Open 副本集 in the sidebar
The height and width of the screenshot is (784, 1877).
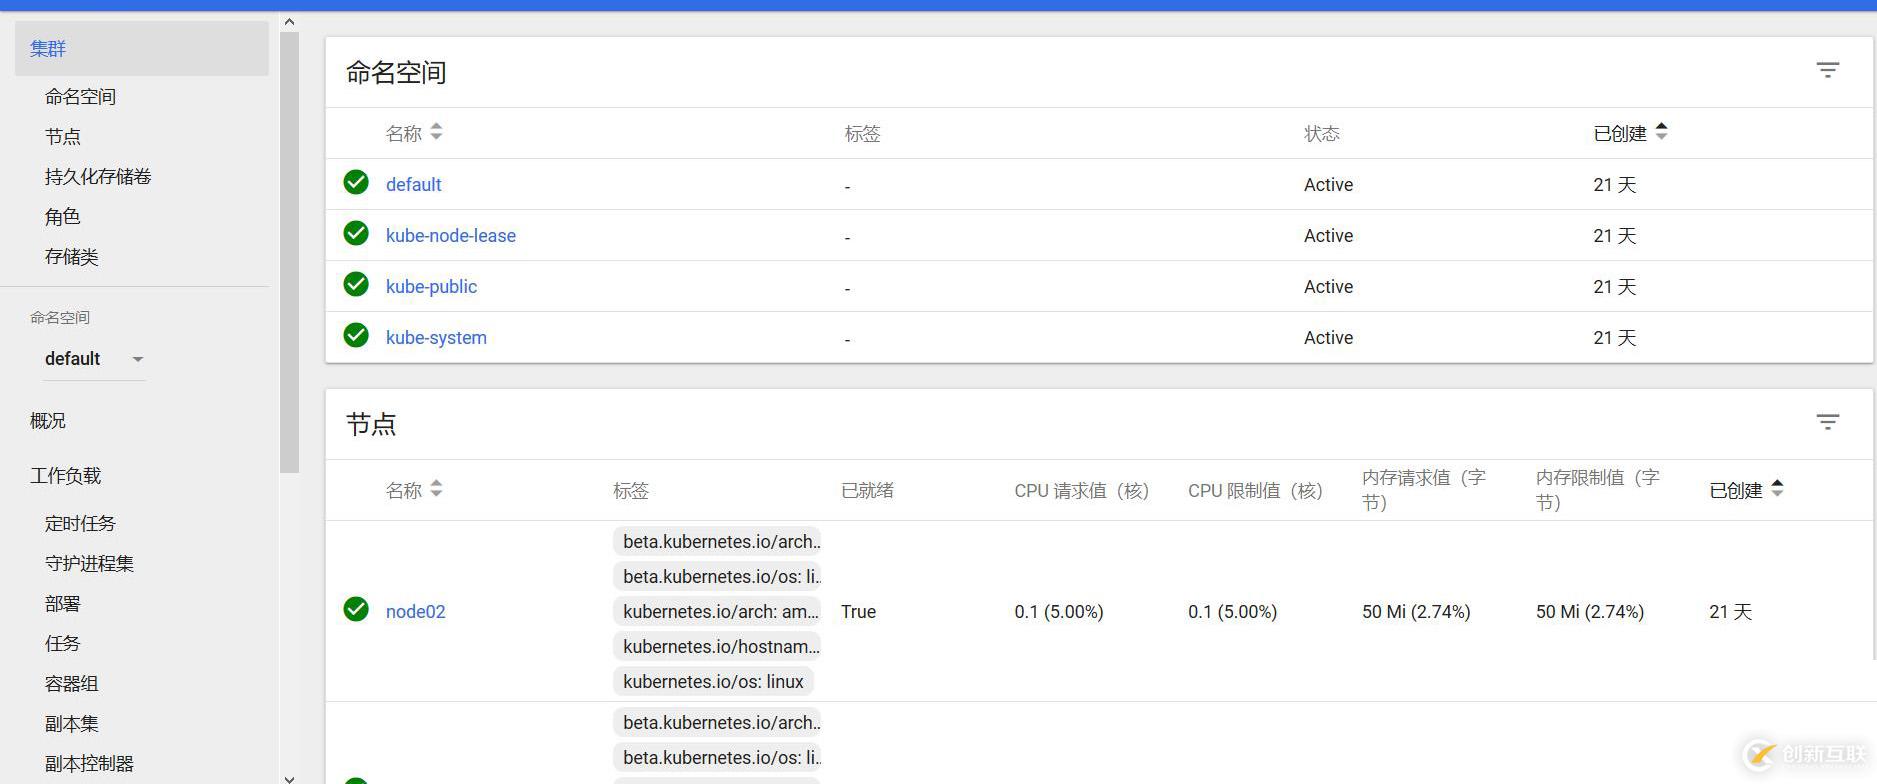71,724
